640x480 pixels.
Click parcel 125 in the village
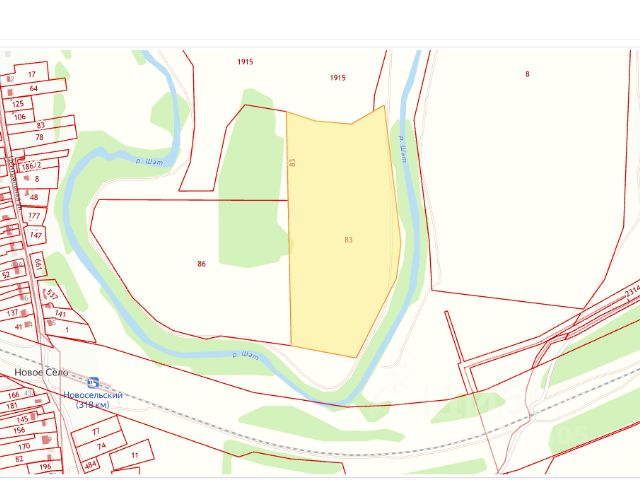pos(18,104)
